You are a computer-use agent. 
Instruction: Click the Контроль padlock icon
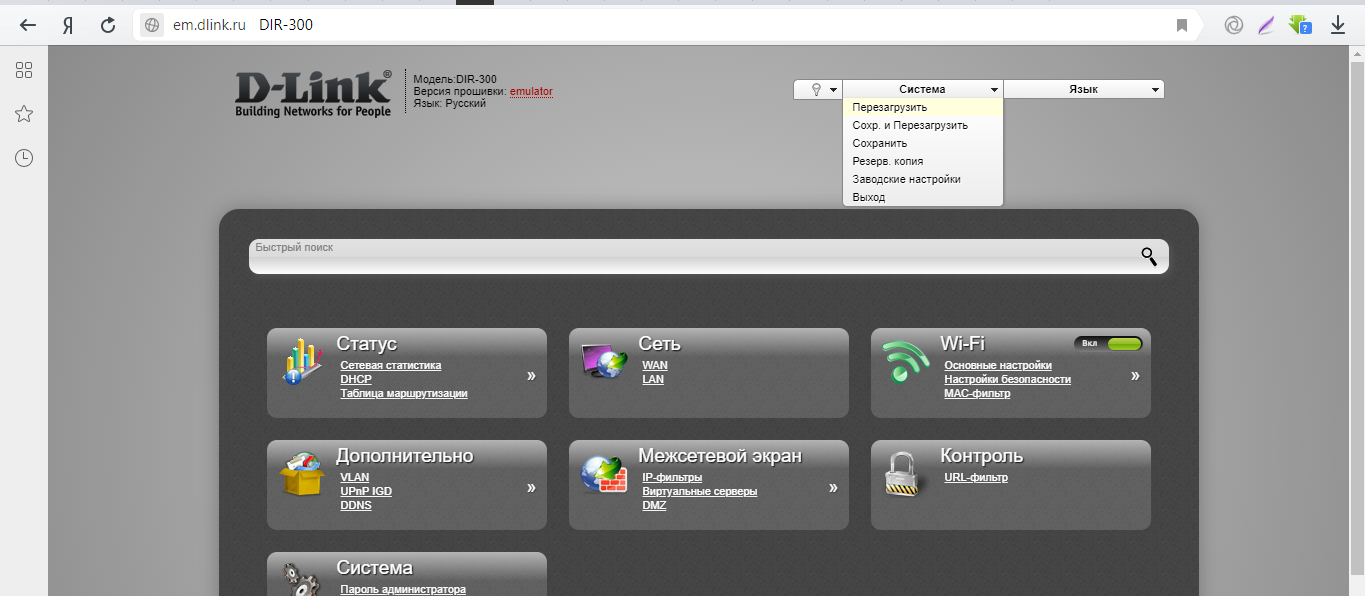905,473
